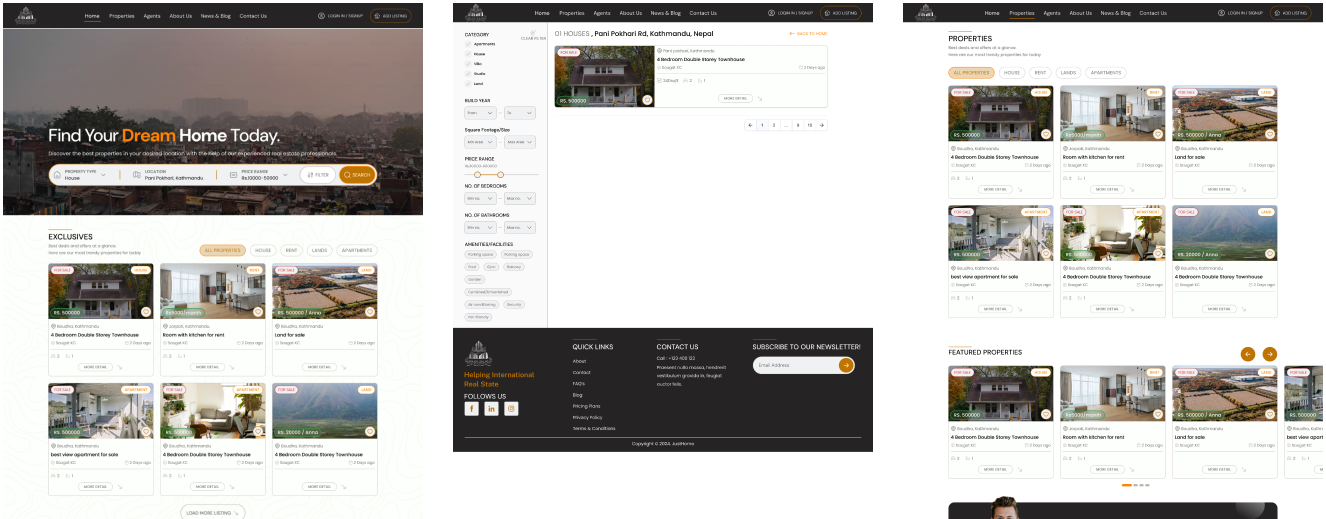Click Featured Properties next arrow
1326x519 pixels.
[x=1269, y=354]
